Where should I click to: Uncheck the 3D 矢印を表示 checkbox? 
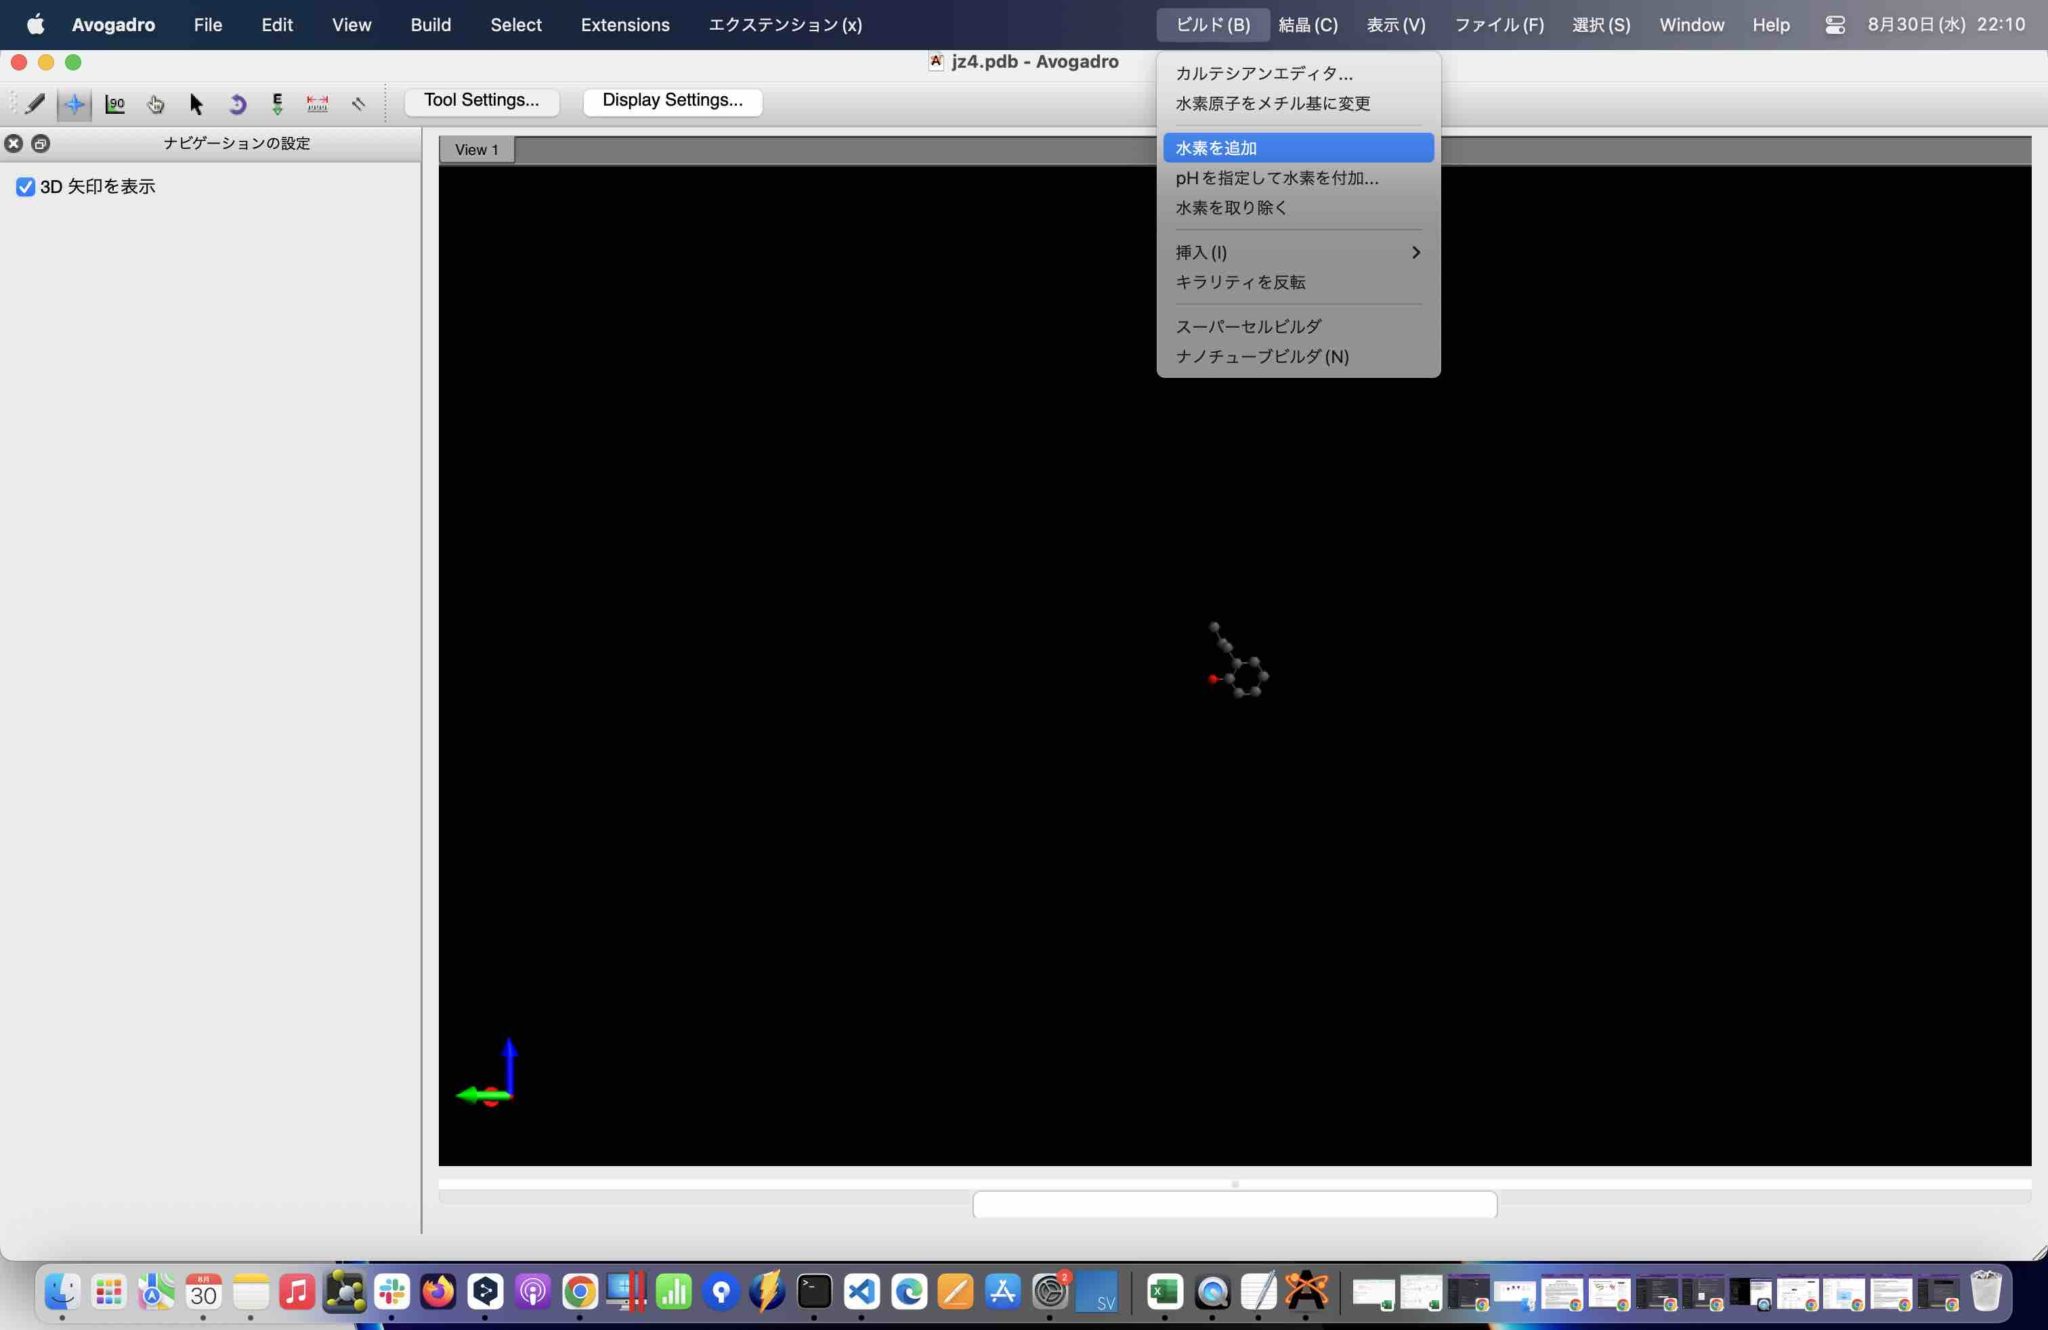click(25, 186)
